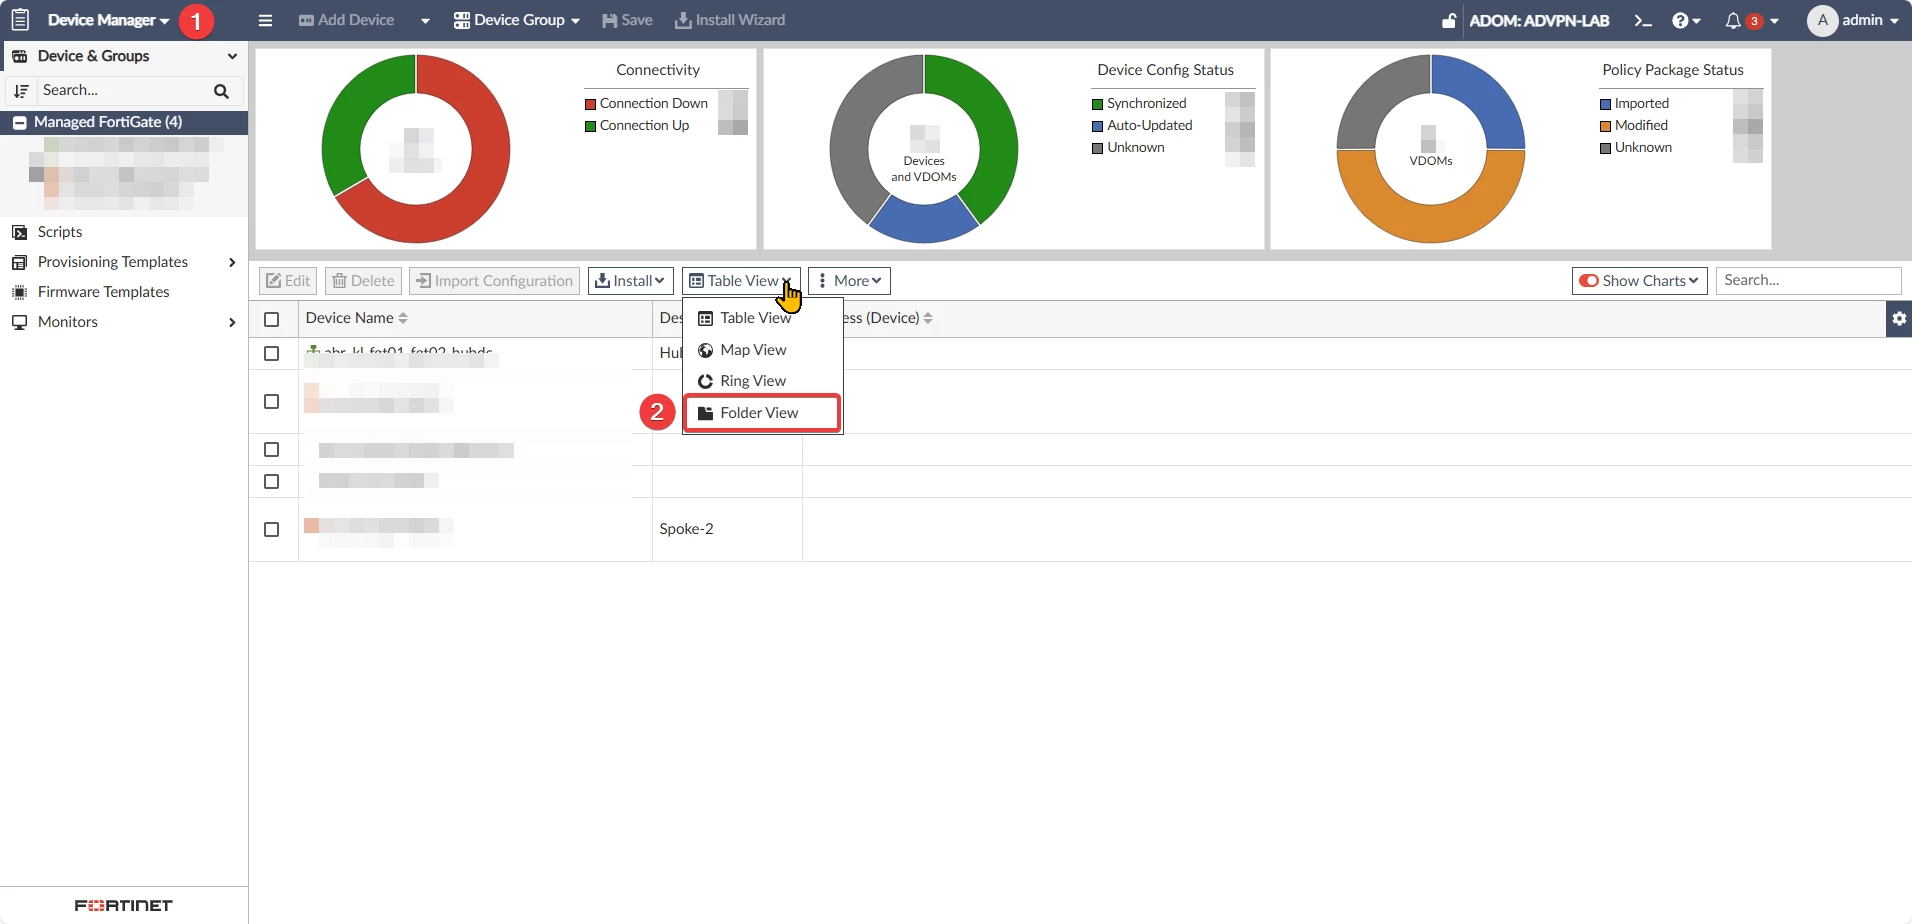
Task: Click the Edit button
Action: point(288,281)
